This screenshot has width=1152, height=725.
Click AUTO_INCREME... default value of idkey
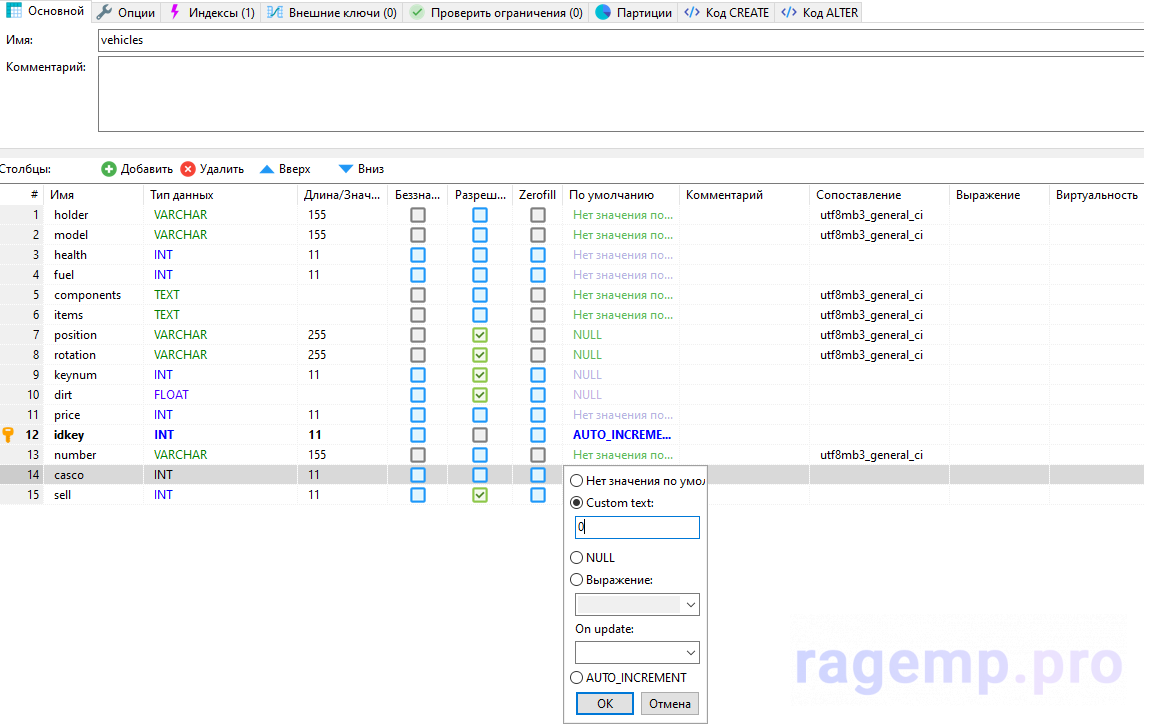(622, 435)
